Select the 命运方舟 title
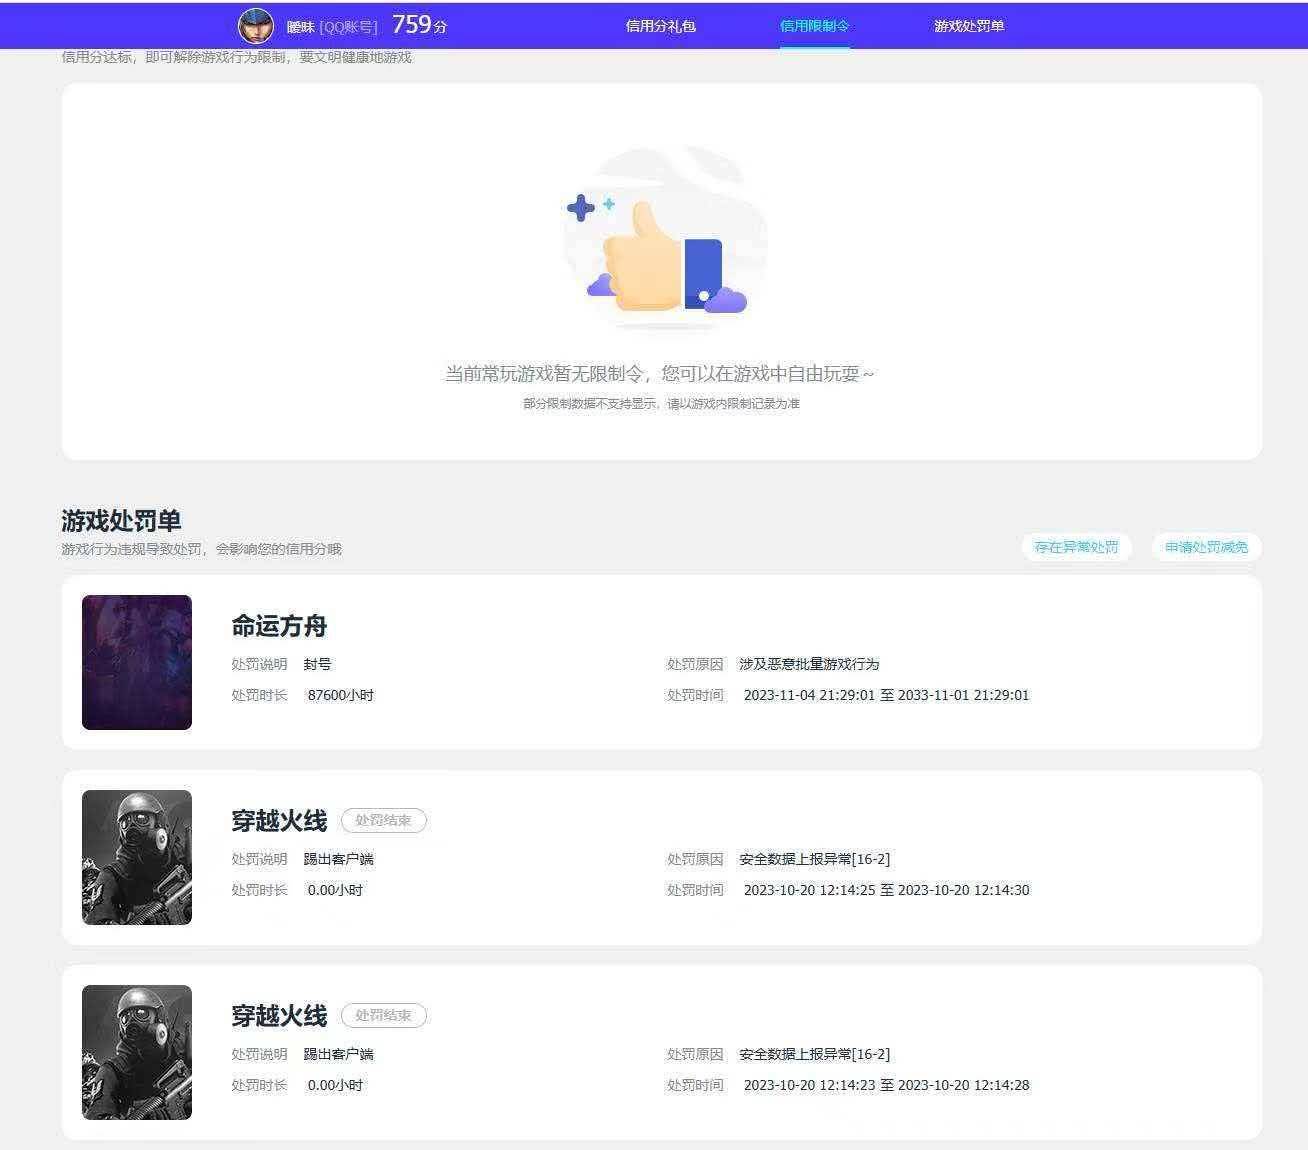 pyautogui.click(x=279, y=626)
